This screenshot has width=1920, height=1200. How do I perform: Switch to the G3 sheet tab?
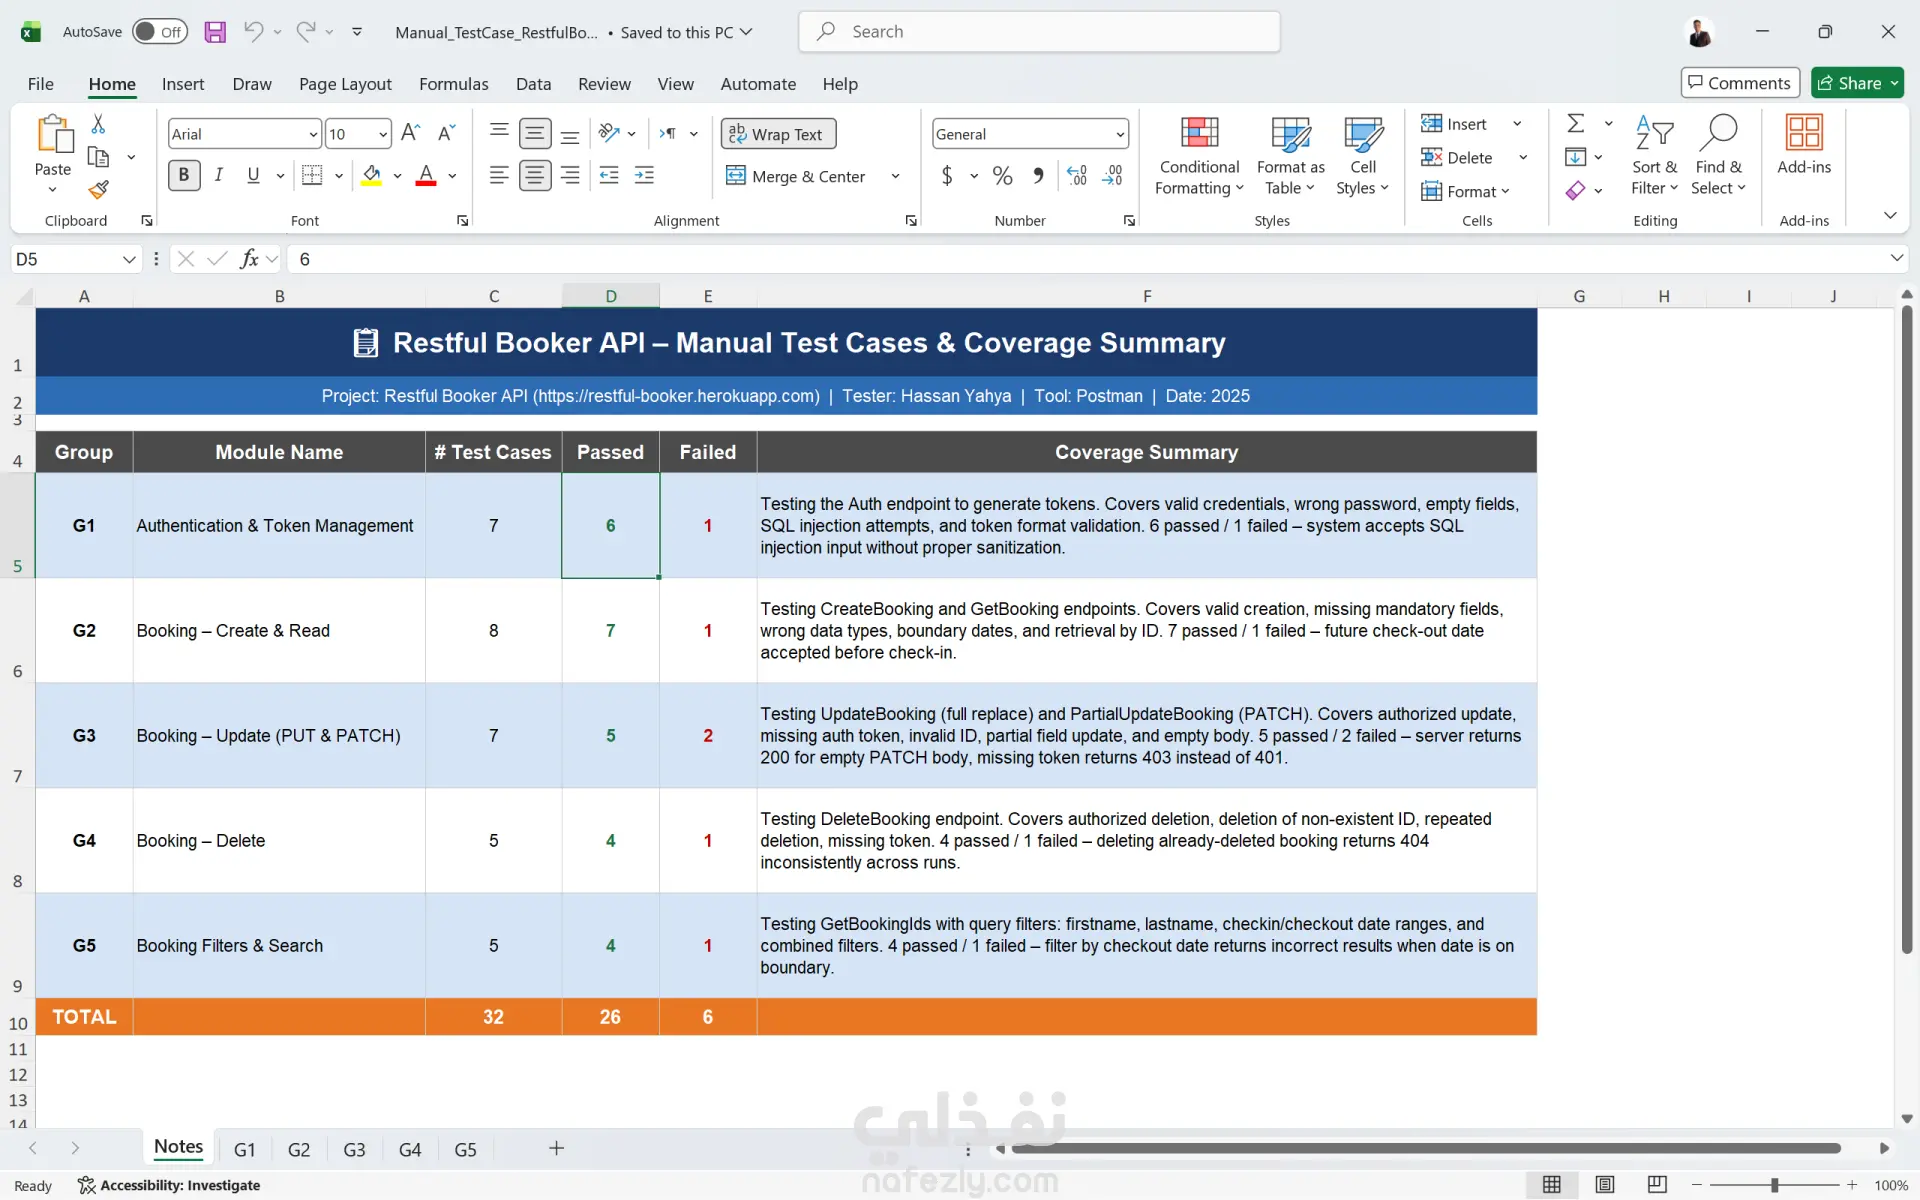coord(354,1149)
